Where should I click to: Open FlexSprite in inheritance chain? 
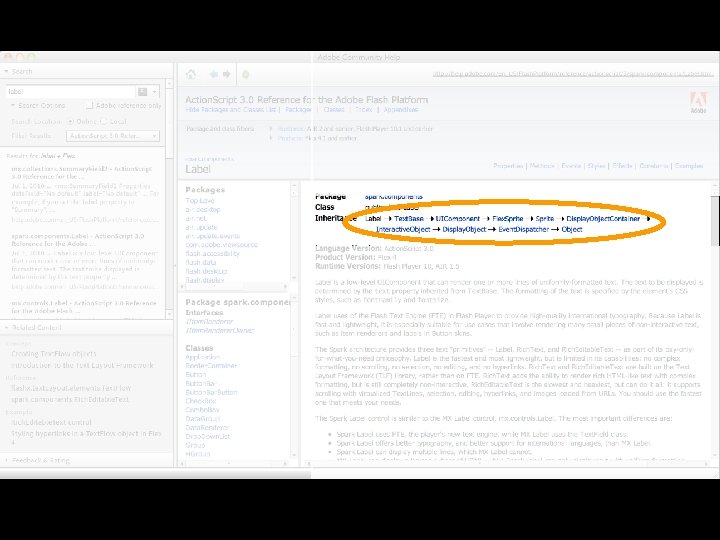click(x=507, y=219)
